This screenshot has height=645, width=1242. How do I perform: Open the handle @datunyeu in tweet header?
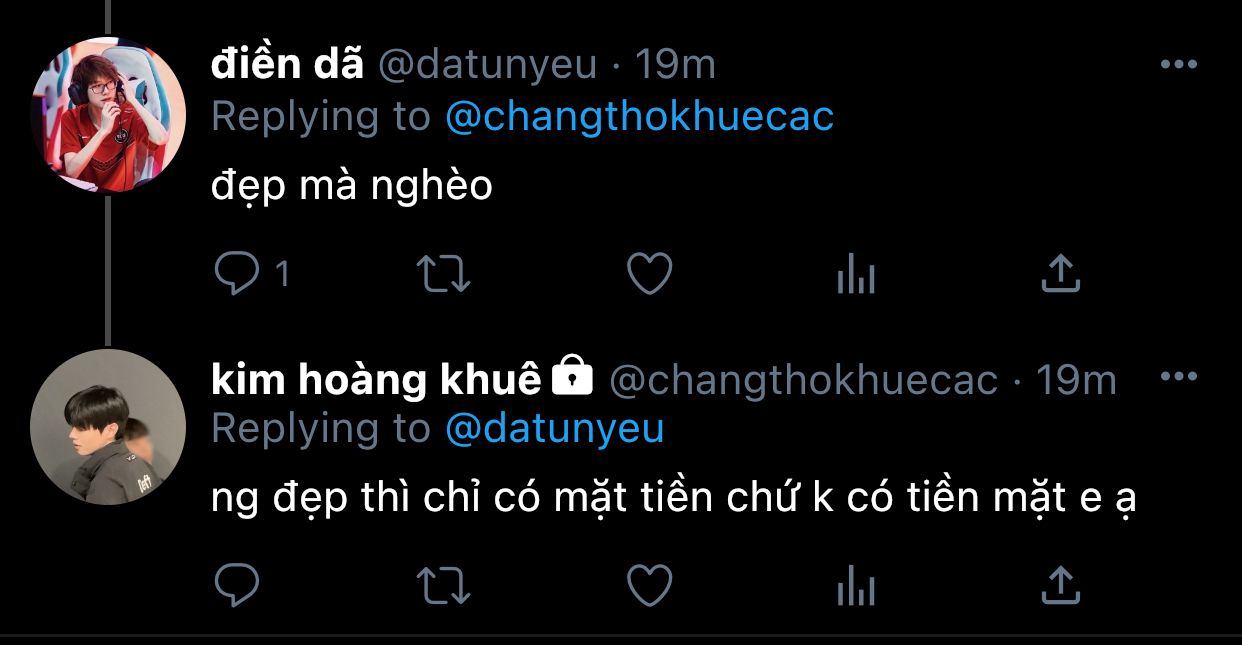click(486, 65)
